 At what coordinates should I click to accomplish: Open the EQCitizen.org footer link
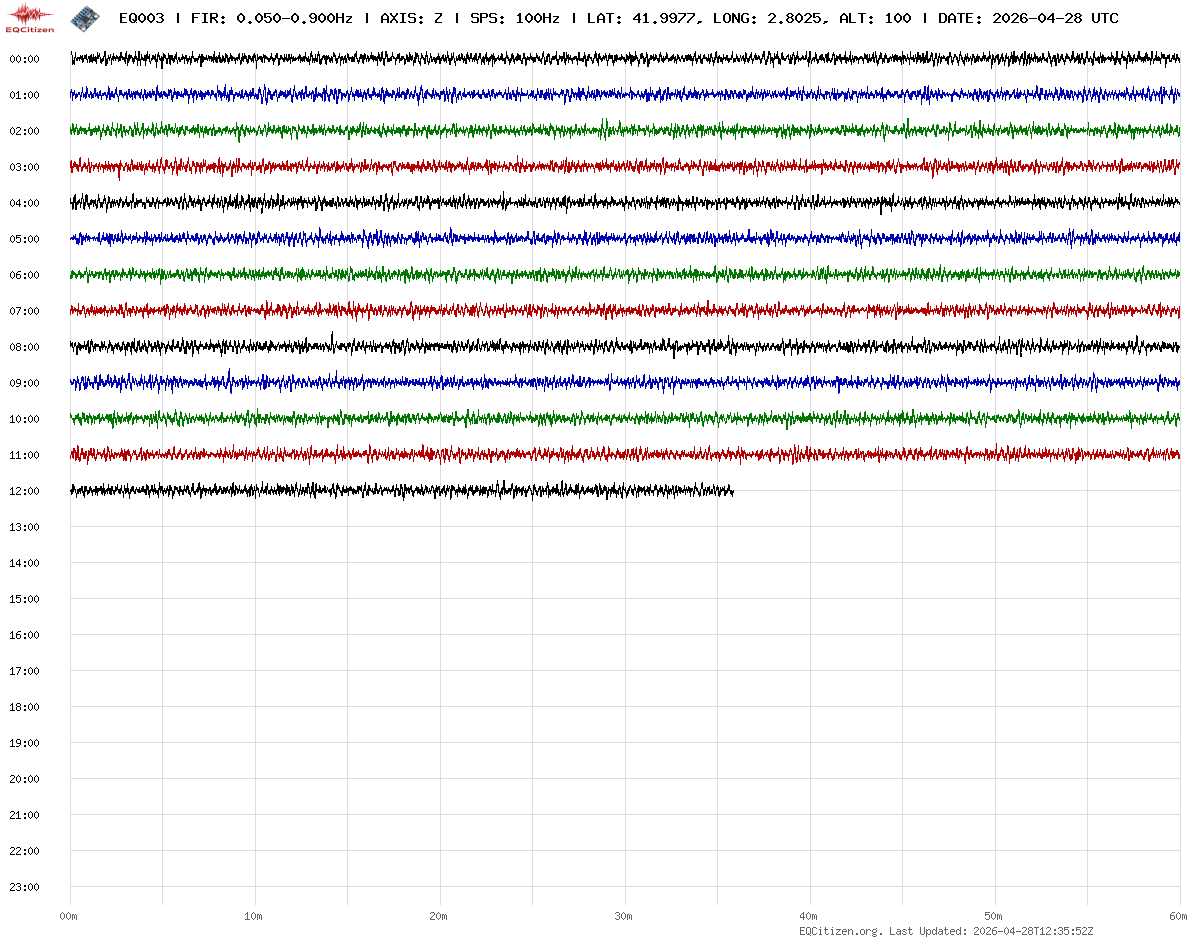coord(840,931)
